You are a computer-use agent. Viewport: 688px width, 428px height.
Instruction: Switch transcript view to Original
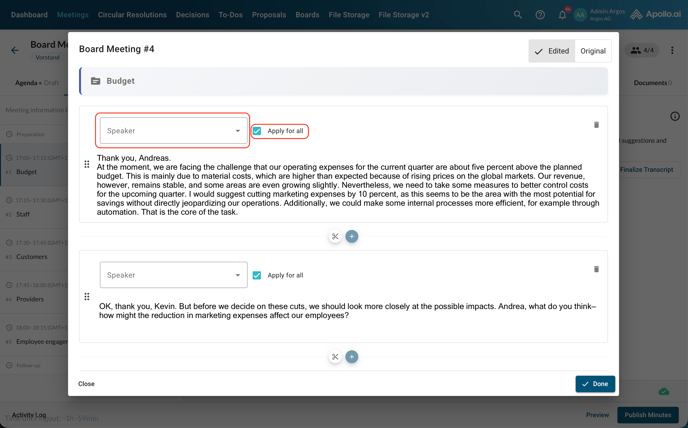[x=593, y=51]
